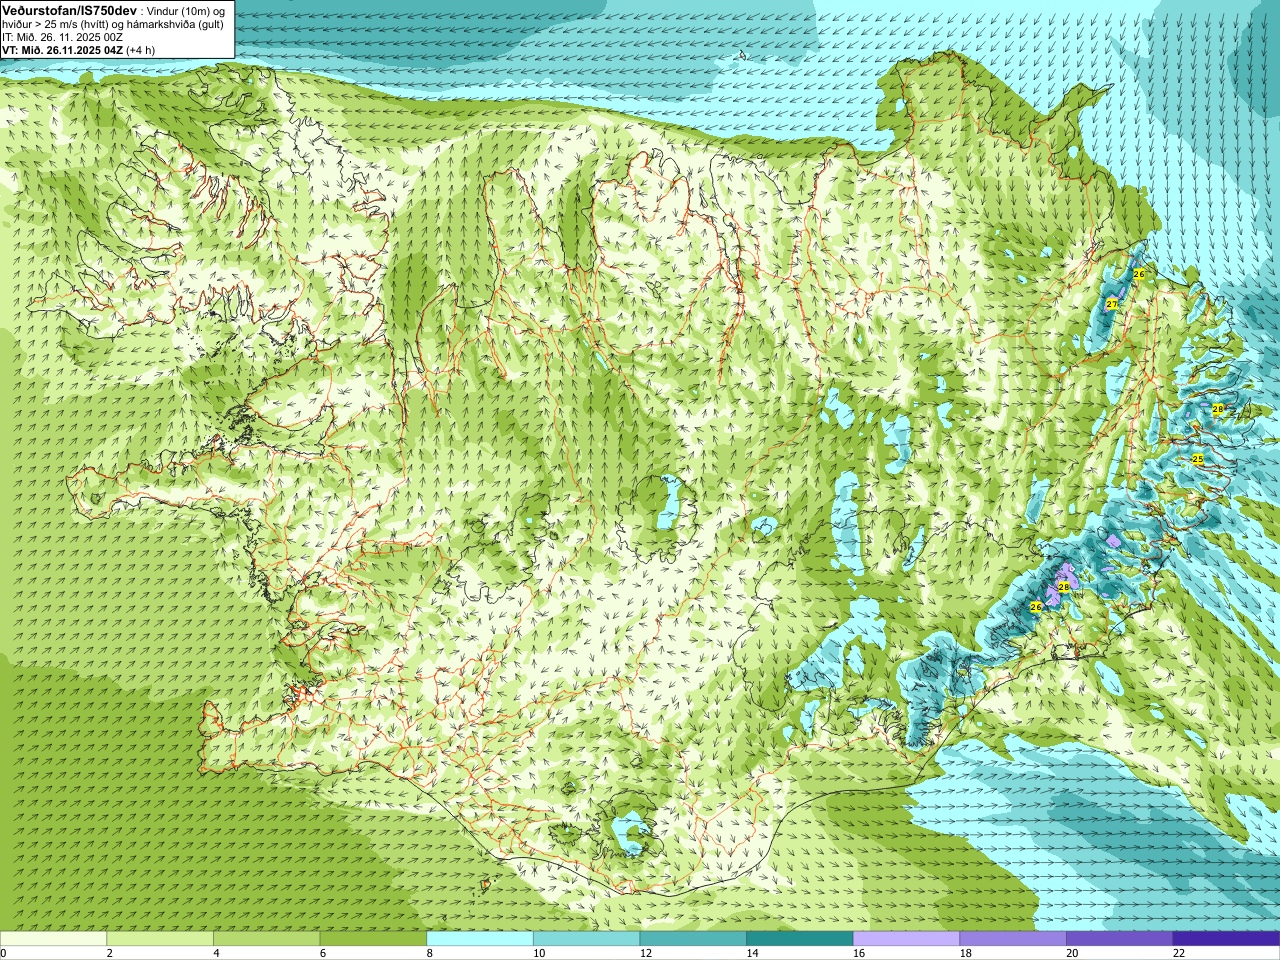Click scale number '14' on the legend
The width and height of the screenshot is (1280, 960).
tap(752, 953)
